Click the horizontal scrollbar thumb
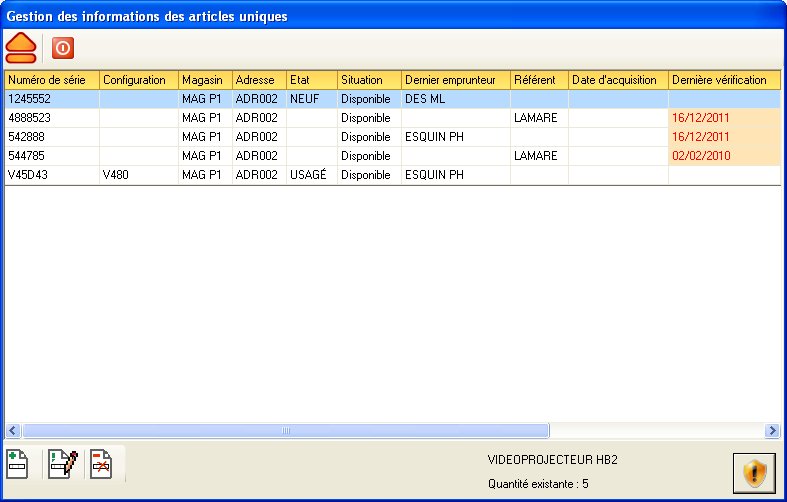The width and height of the screenshot is (787, 502). [x=285, y=431]
